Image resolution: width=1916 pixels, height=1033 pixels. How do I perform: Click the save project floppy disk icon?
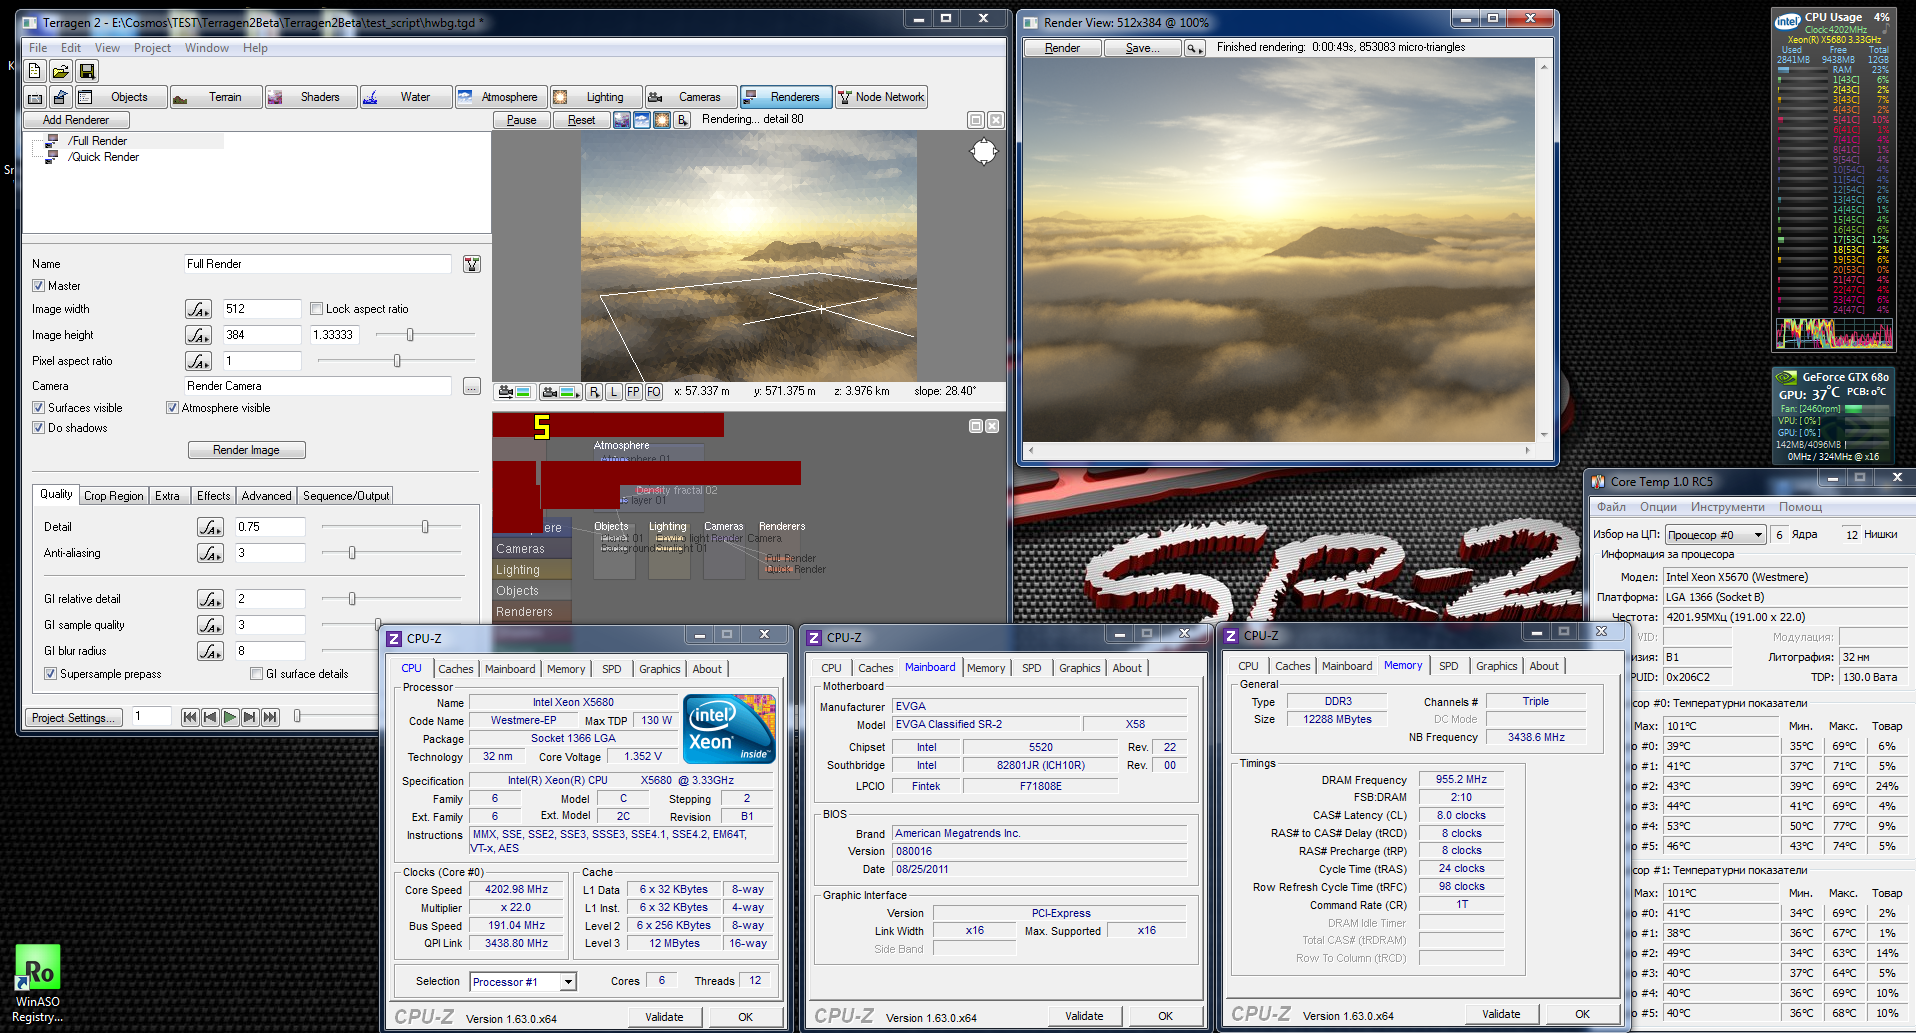[87, 71]
